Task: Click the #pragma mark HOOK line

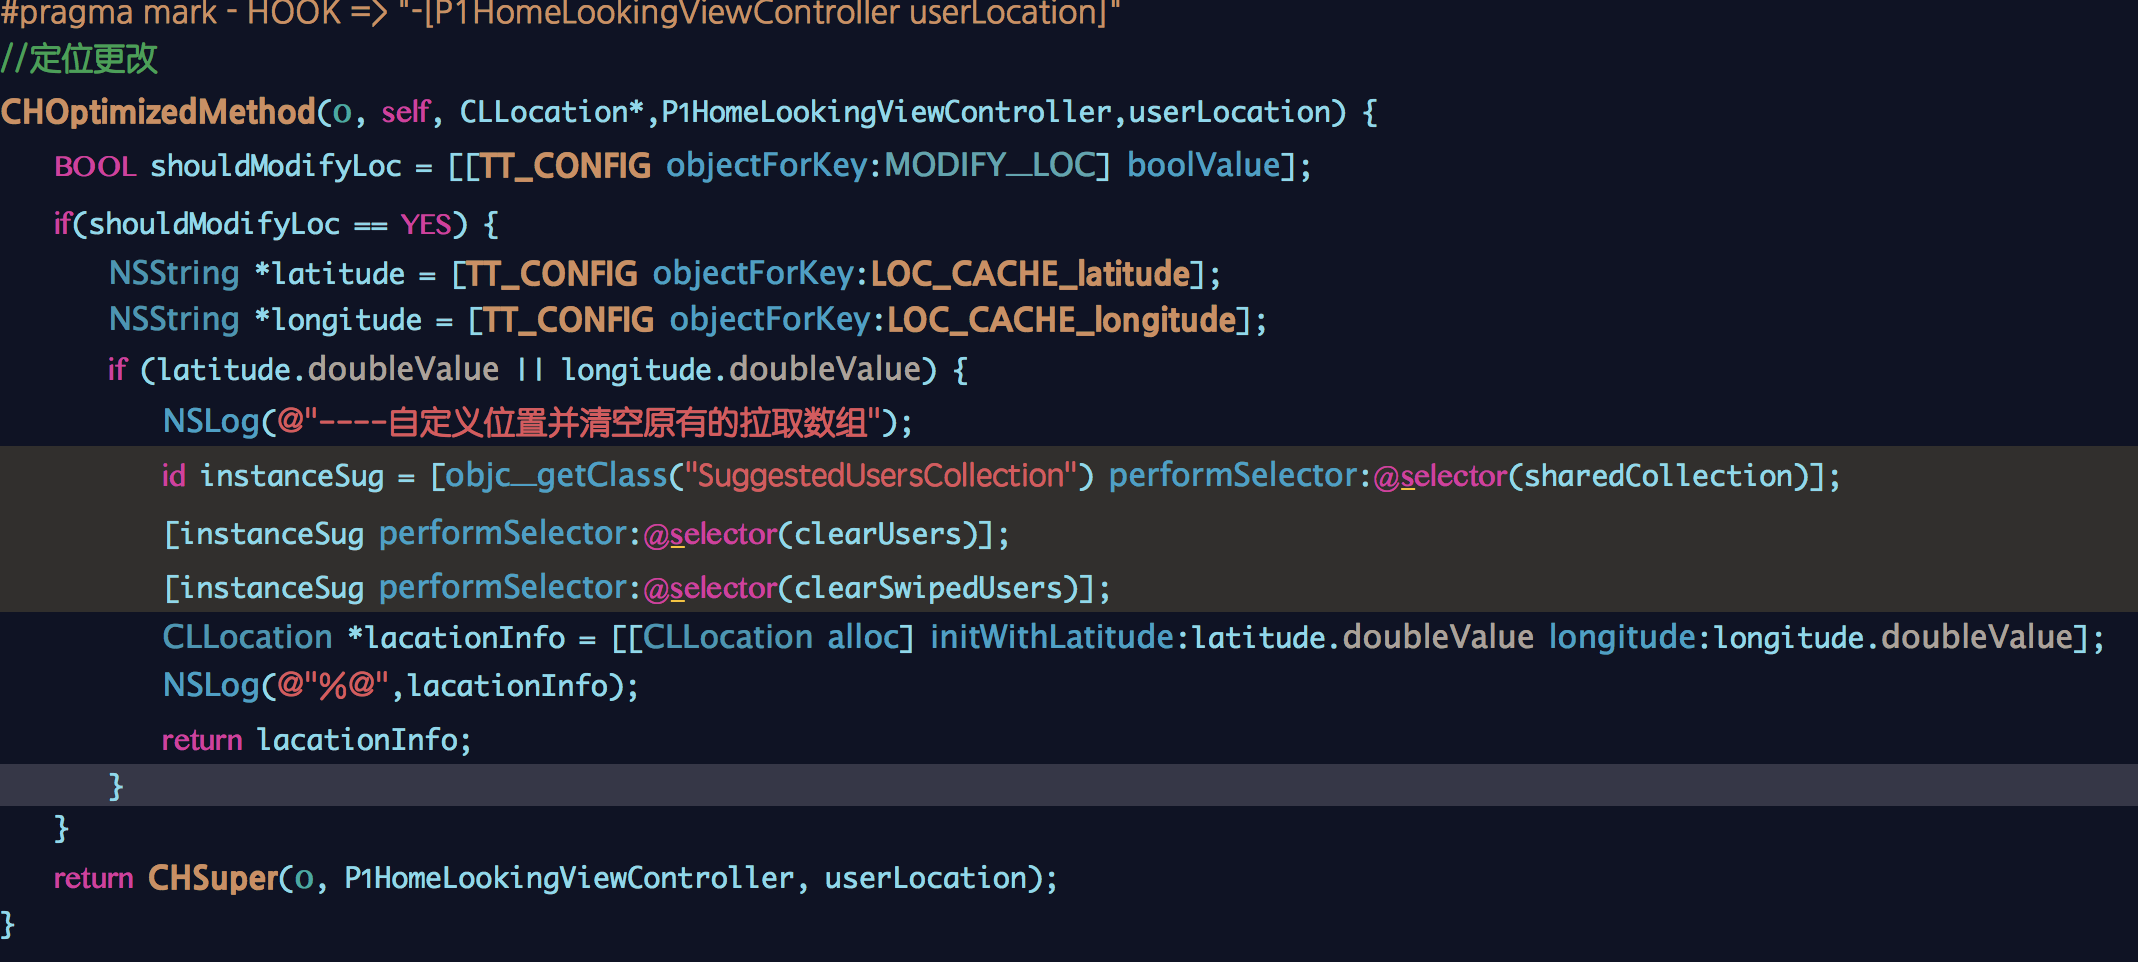Action: point(560,14)
